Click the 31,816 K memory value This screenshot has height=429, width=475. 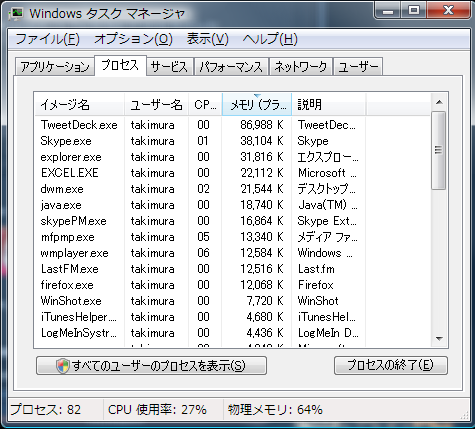(262, 157)
